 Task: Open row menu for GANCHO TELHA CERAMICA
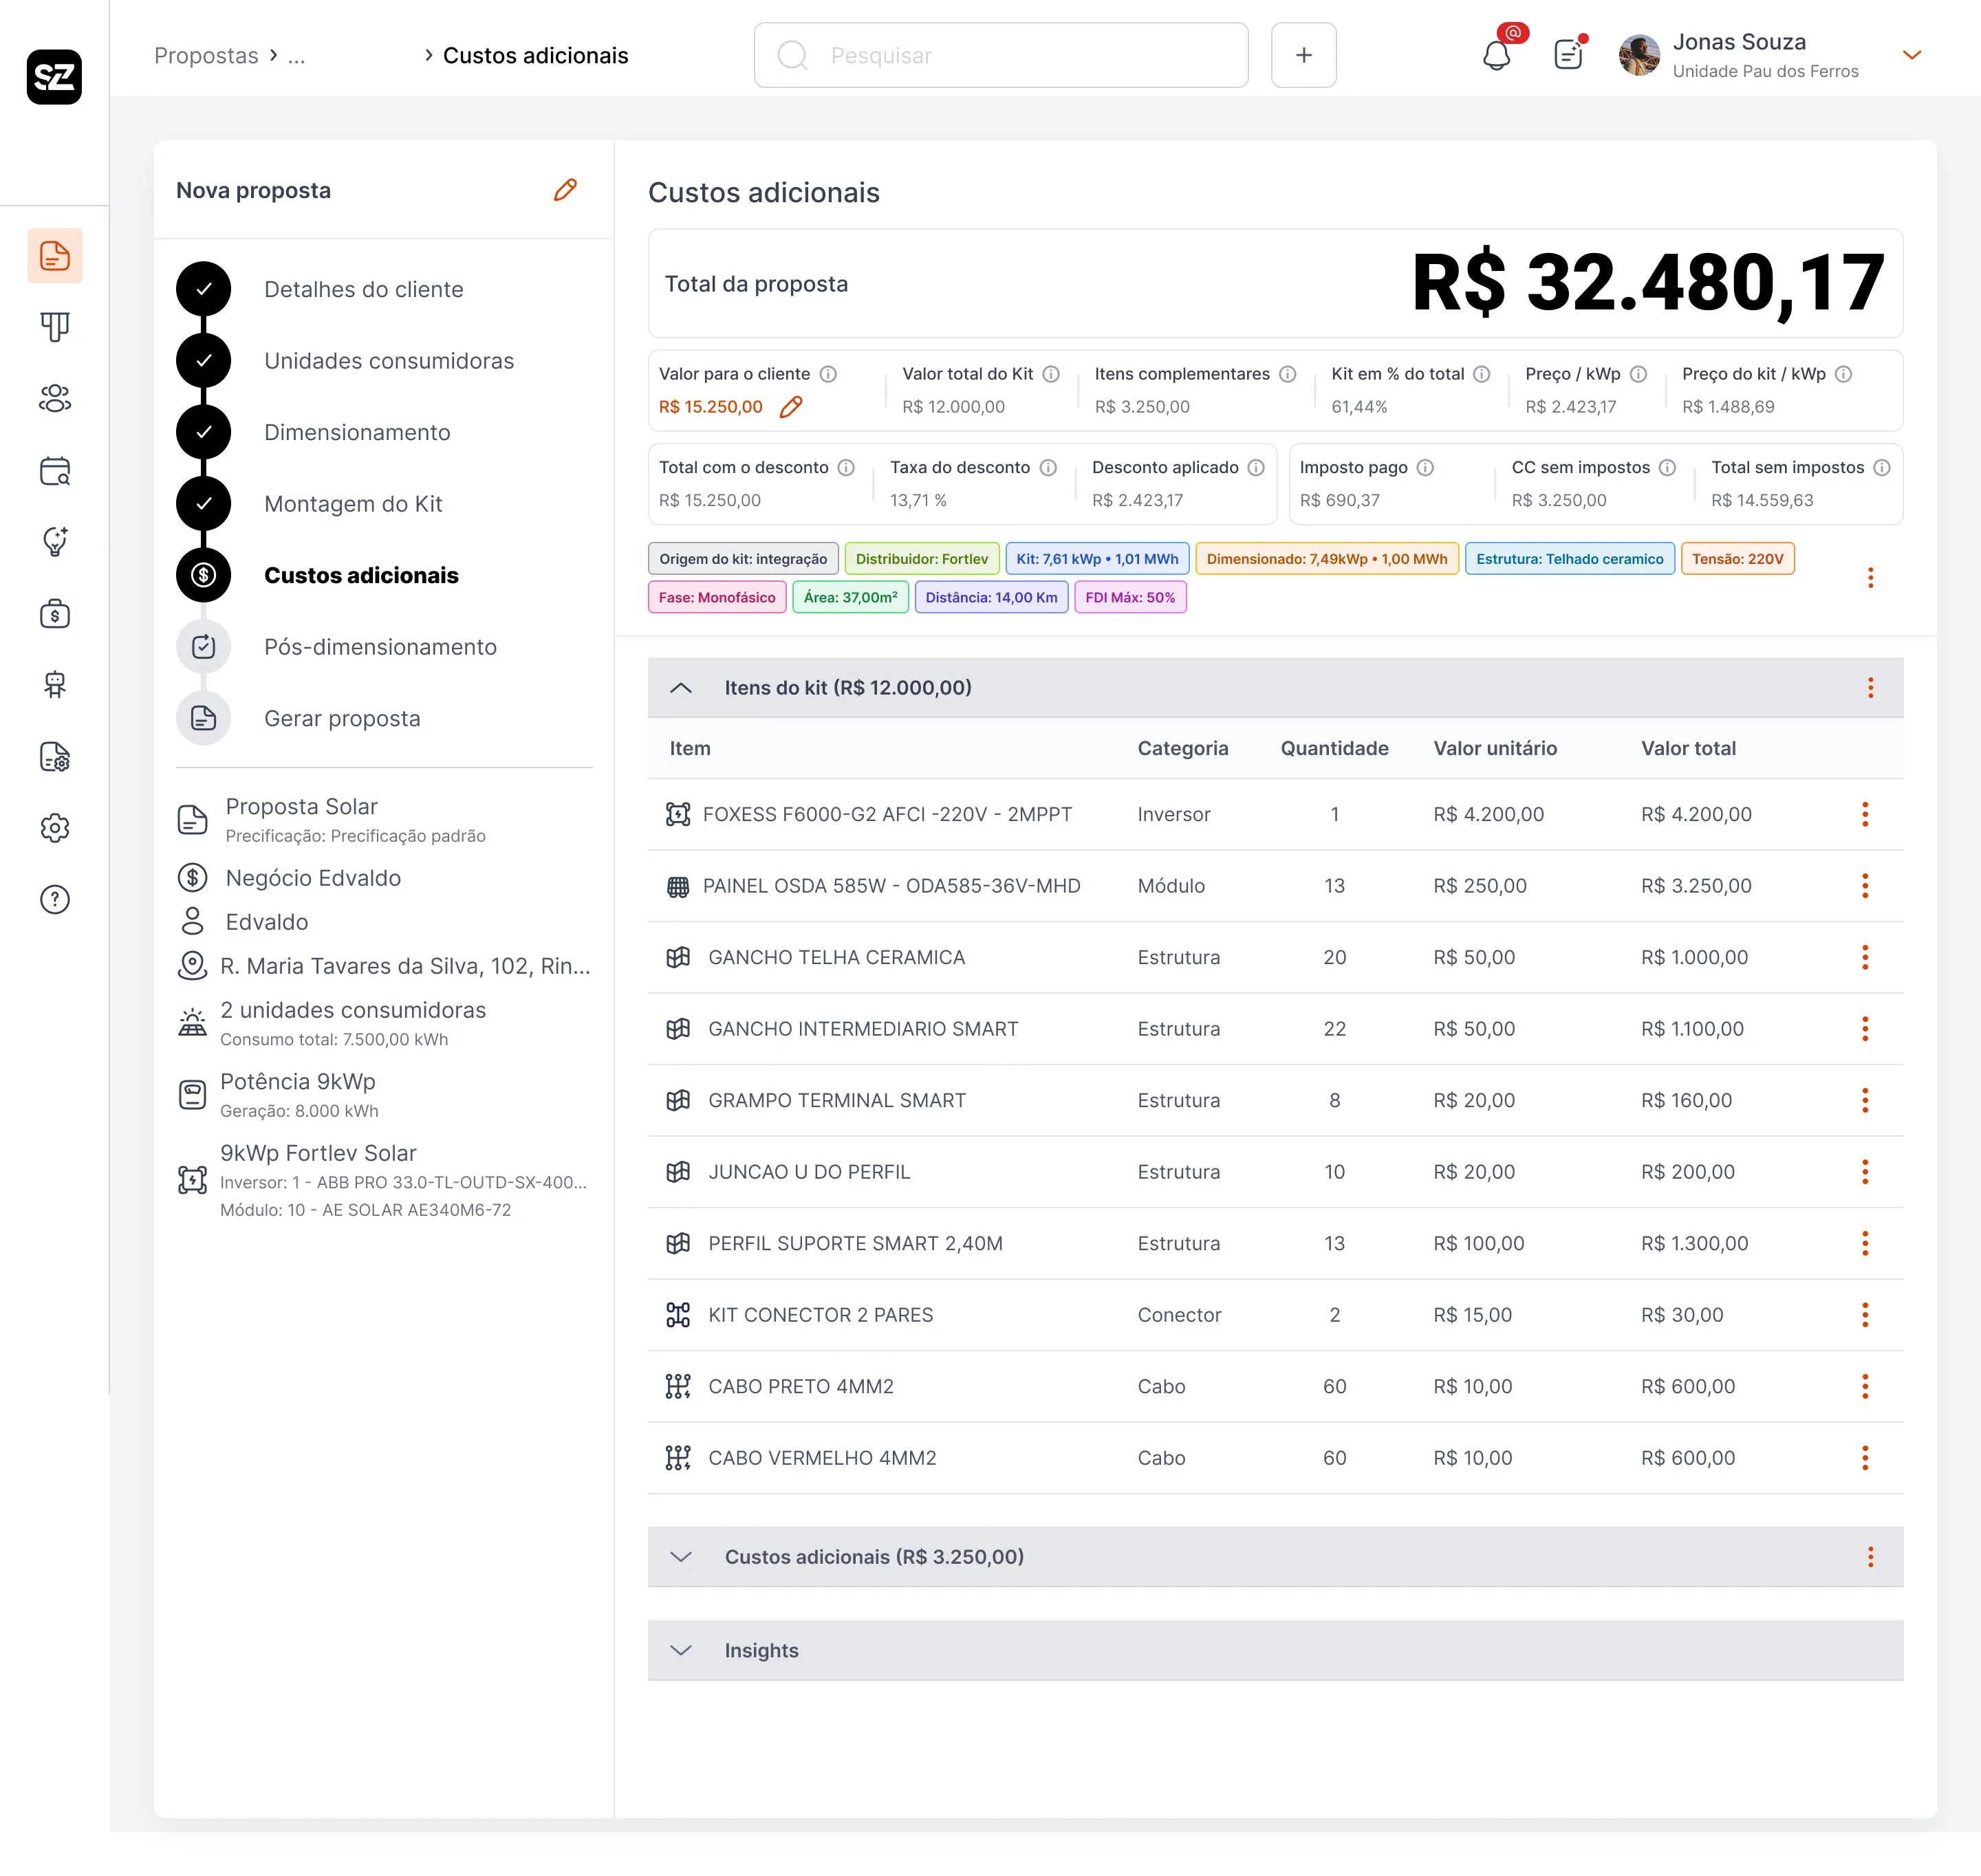click(x=1864, y=957)
